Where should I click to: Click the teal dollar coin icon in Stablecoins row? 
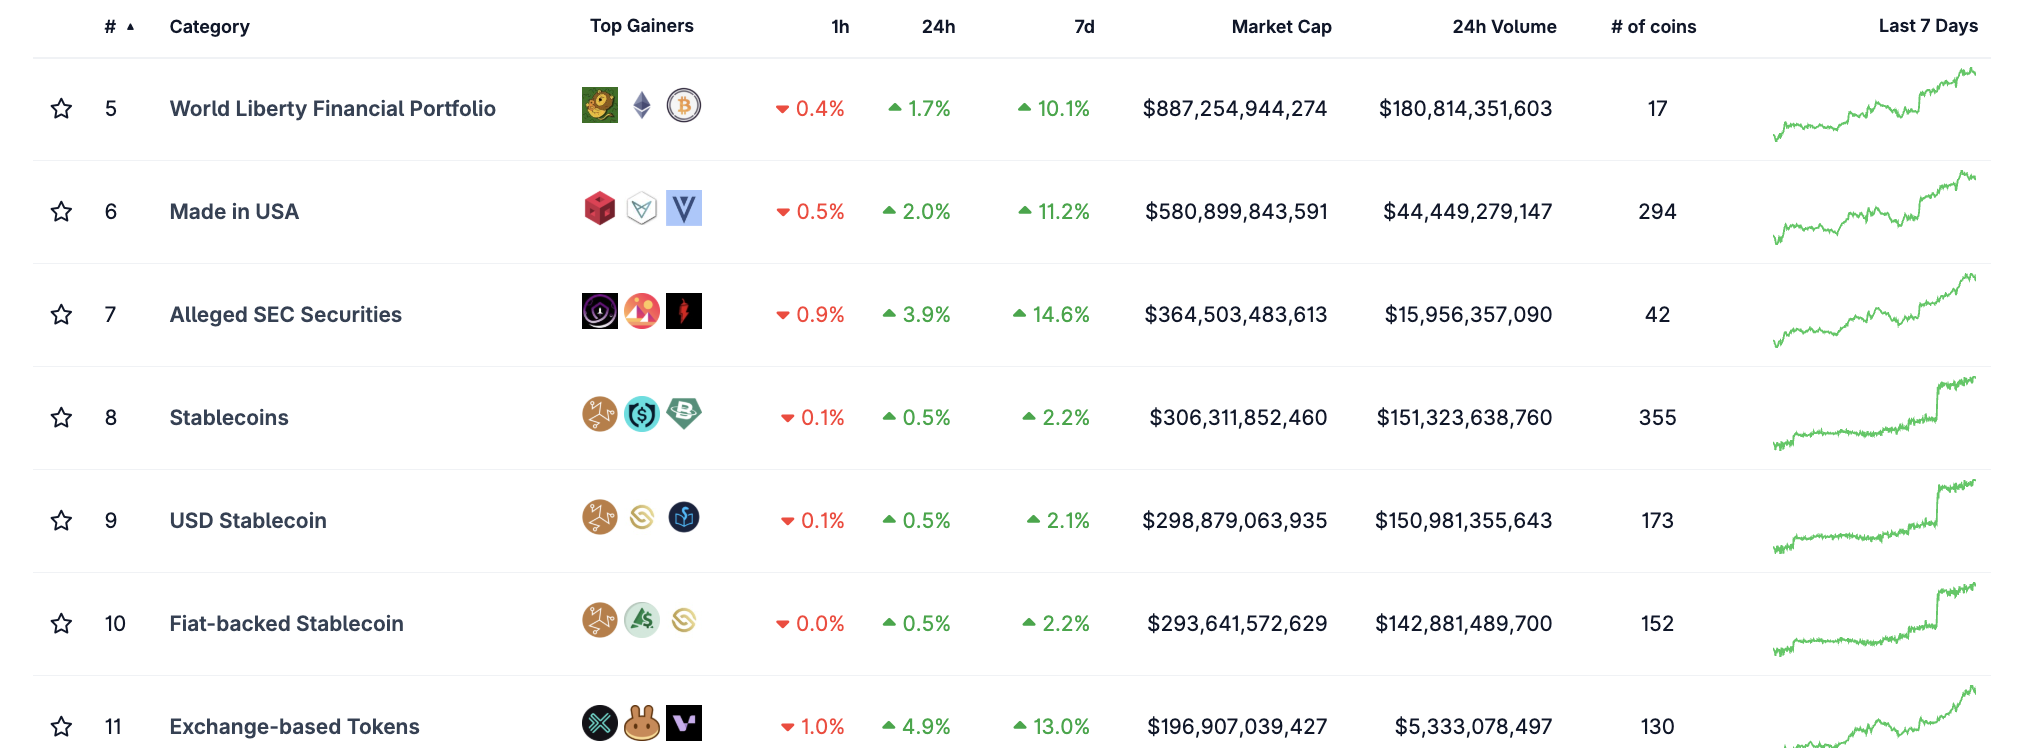tap(642, 414)
